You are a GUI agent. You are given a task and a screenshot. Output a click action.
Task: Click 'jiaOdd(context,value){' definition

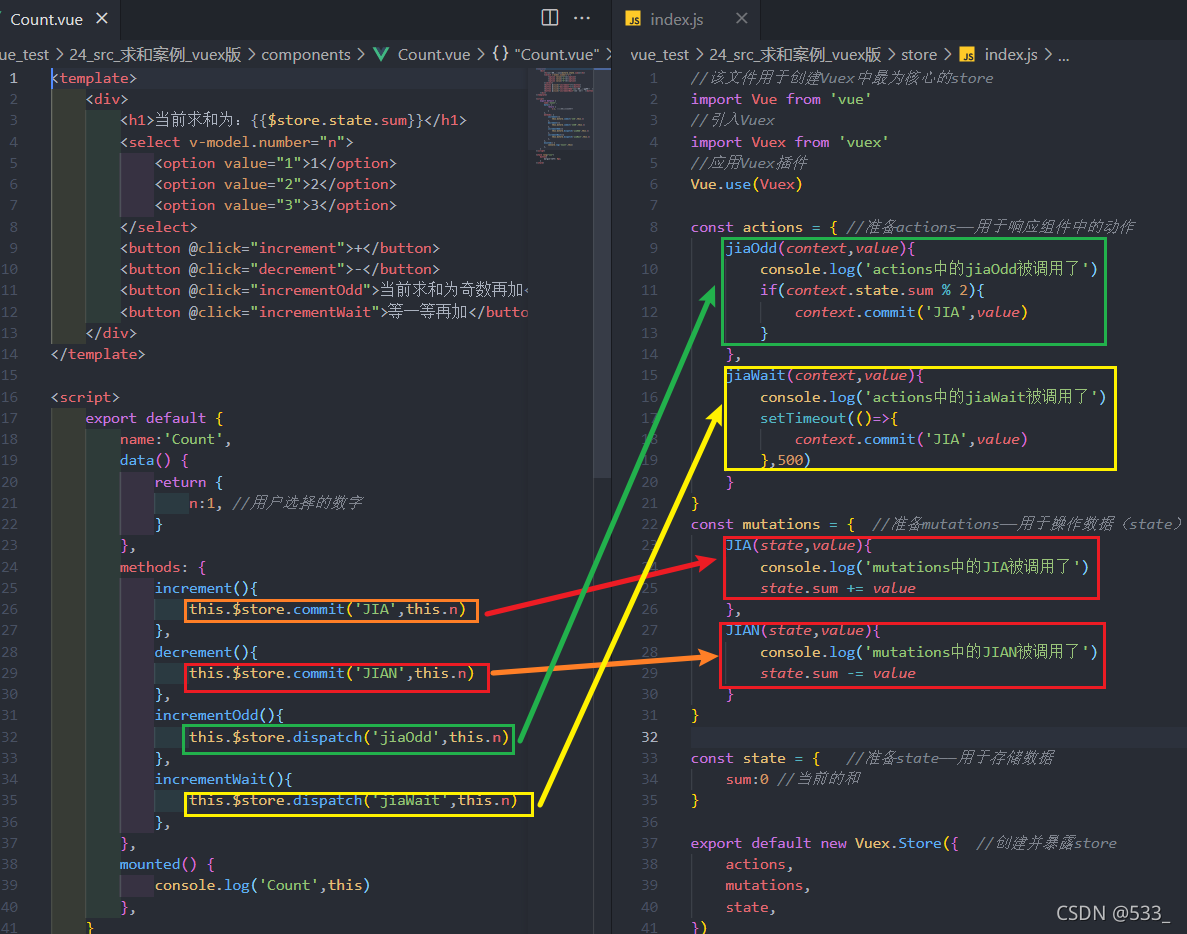point(821,248)
